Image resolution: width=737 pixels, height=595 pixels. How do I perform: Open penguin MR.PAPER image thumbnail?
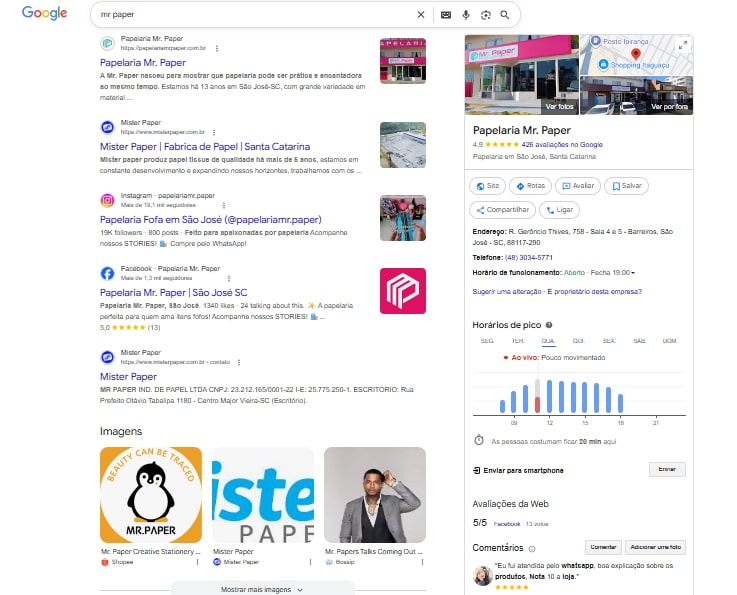(151, 495)
